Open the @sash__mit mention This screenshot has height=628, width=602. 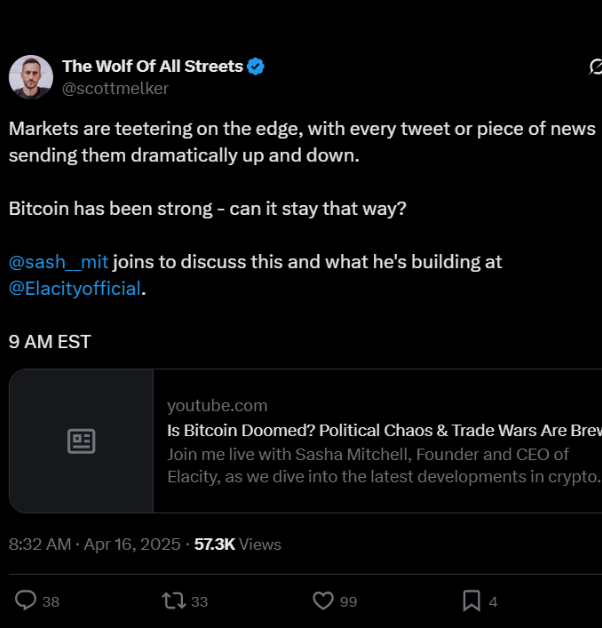58,262
